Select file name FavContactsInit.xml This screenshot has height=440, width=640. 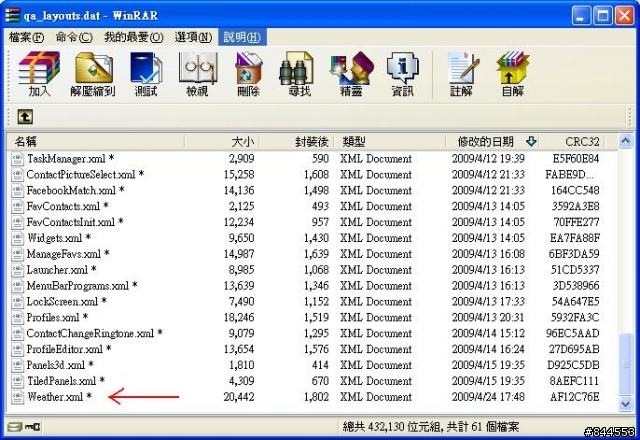coord(71,222)
